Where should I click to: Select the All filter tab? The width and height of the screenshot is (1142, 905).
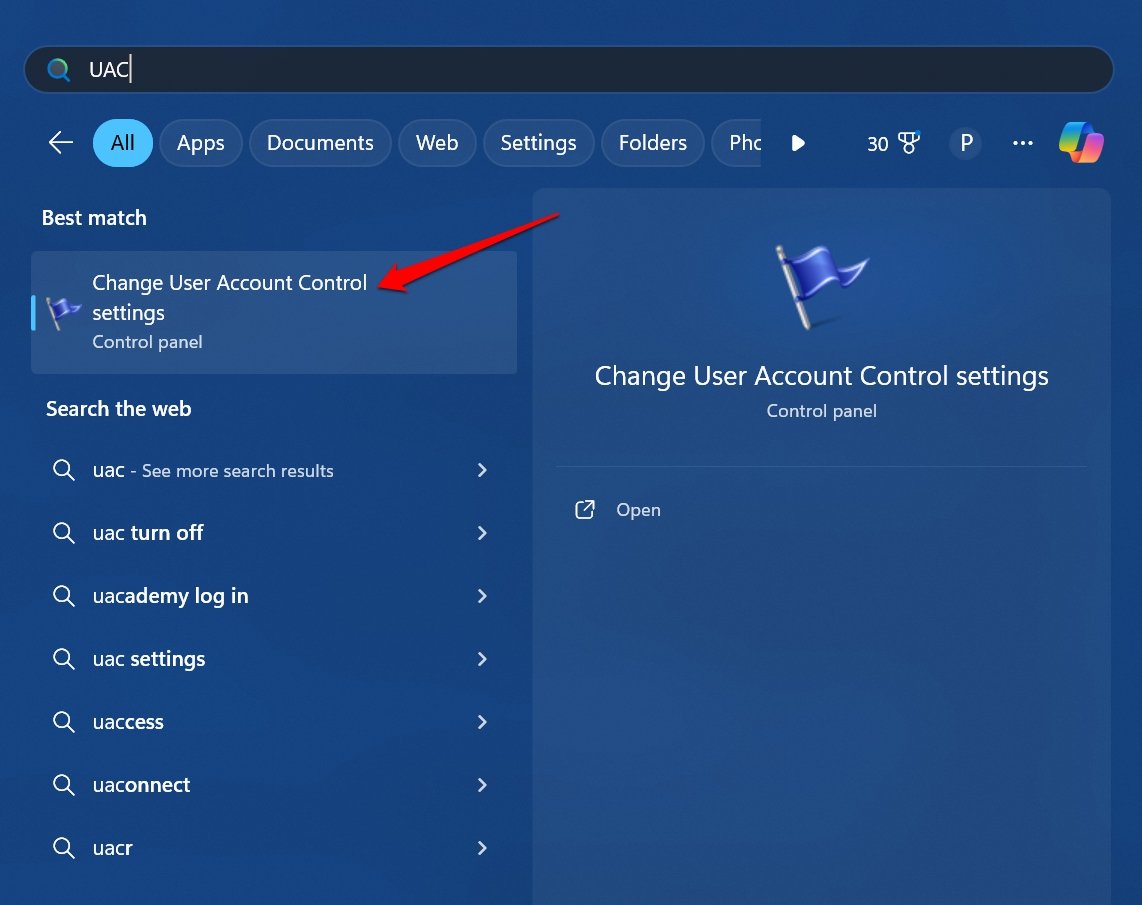[122, 143]
